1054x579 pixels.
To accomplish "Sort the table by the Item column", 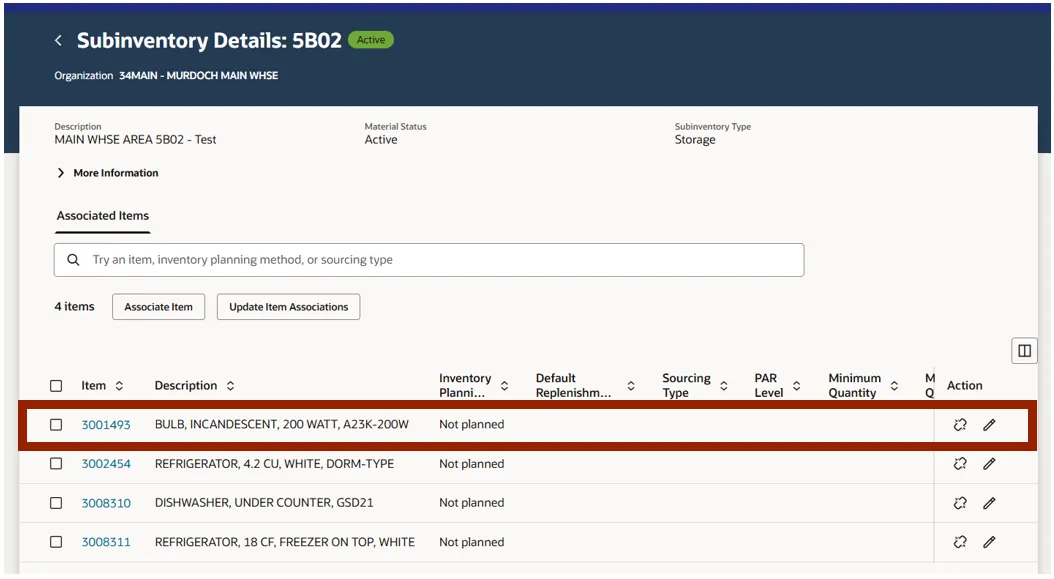I will [x=119, y=386].
